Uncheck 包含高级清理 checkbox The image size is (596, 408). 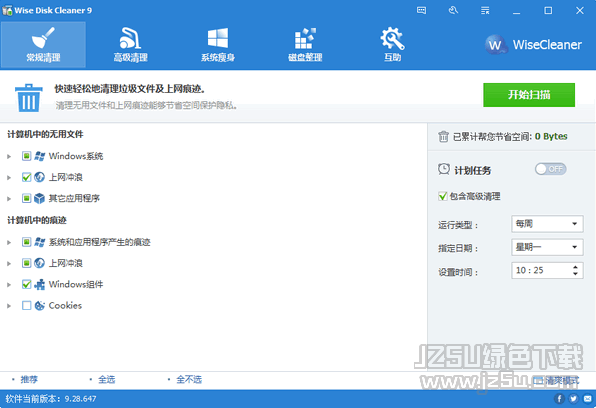coord(442,197)
